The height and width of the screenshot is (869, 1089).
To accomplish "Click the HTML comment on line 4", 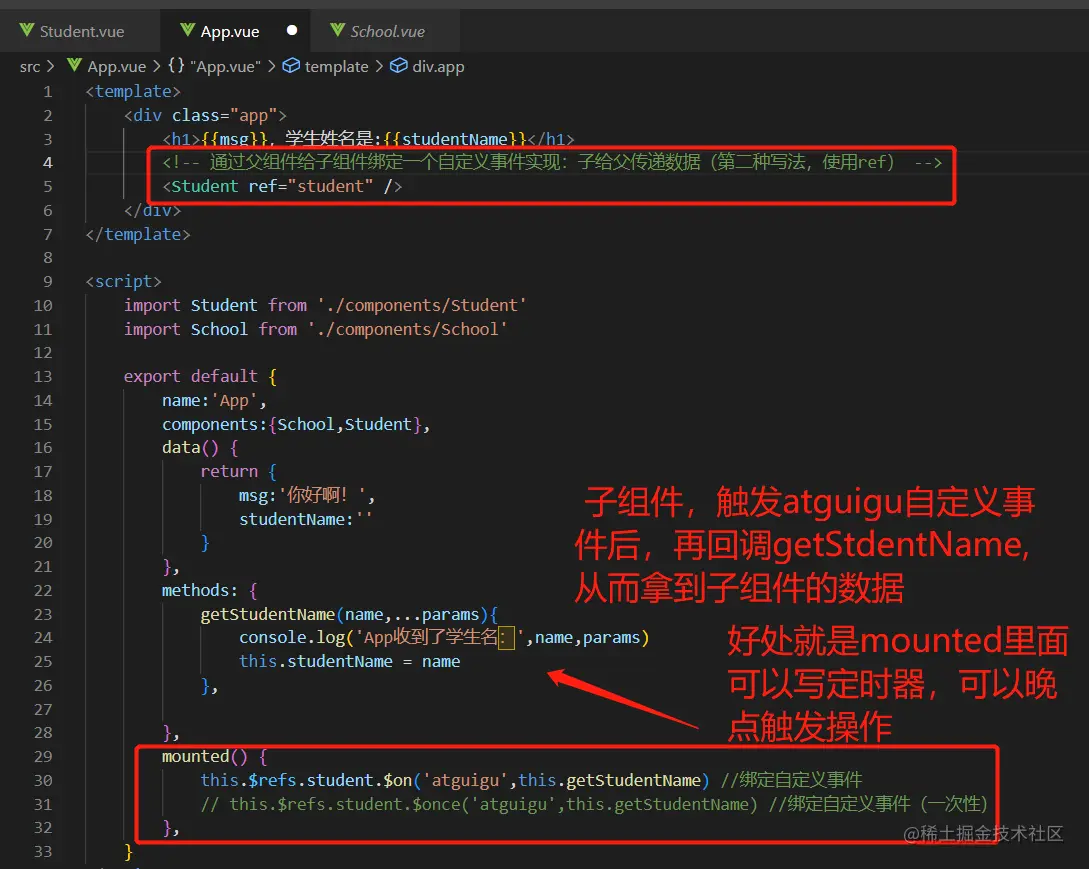I will click(x=552, y=163).
